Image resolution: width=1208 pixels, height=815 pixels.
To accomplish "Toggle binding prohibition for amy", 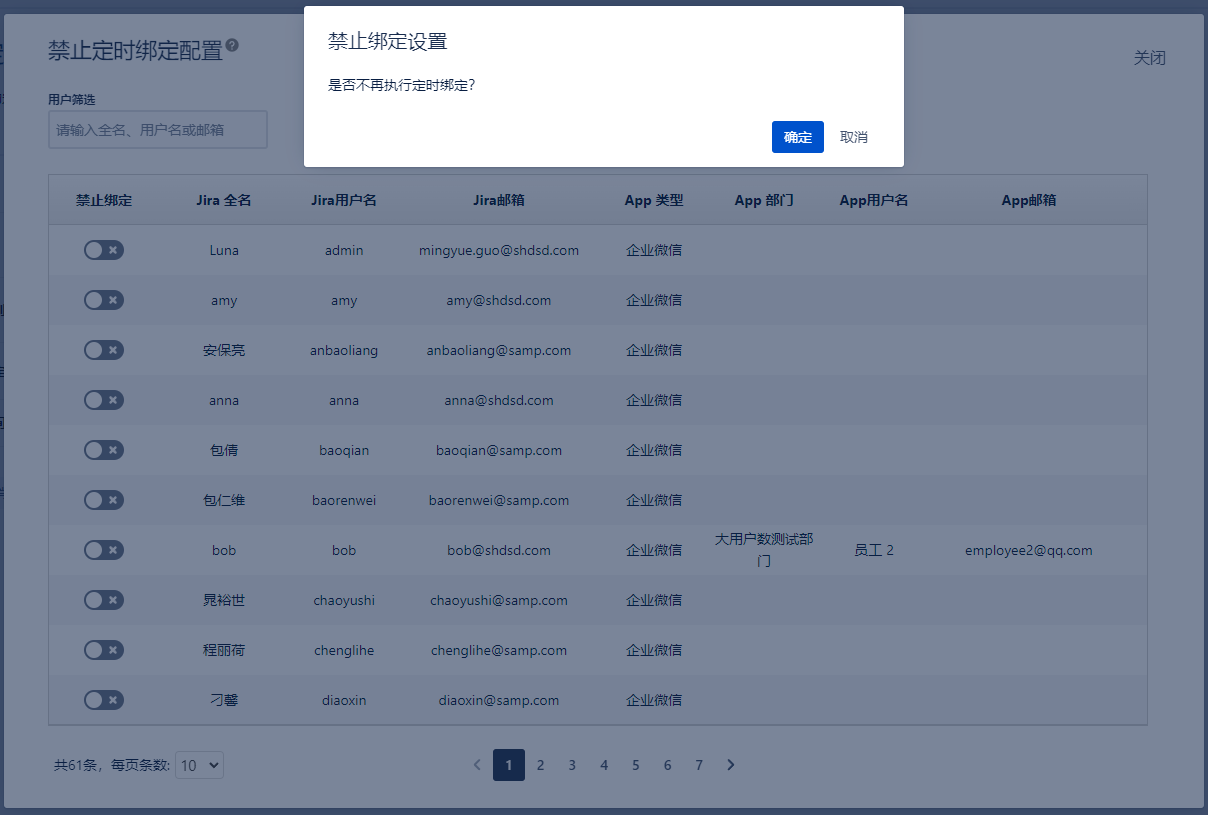I will click(x=104, y=300).
